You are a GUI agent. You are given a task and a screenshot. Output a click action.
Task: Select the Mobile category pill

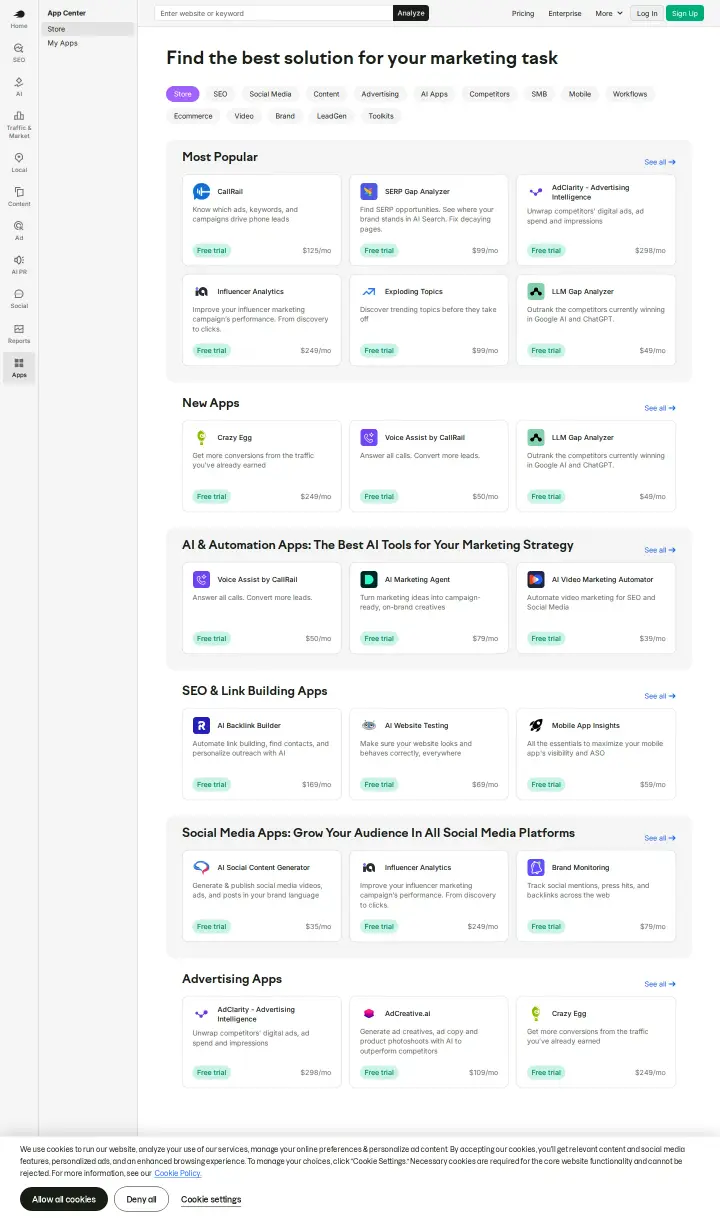[580, 94]
